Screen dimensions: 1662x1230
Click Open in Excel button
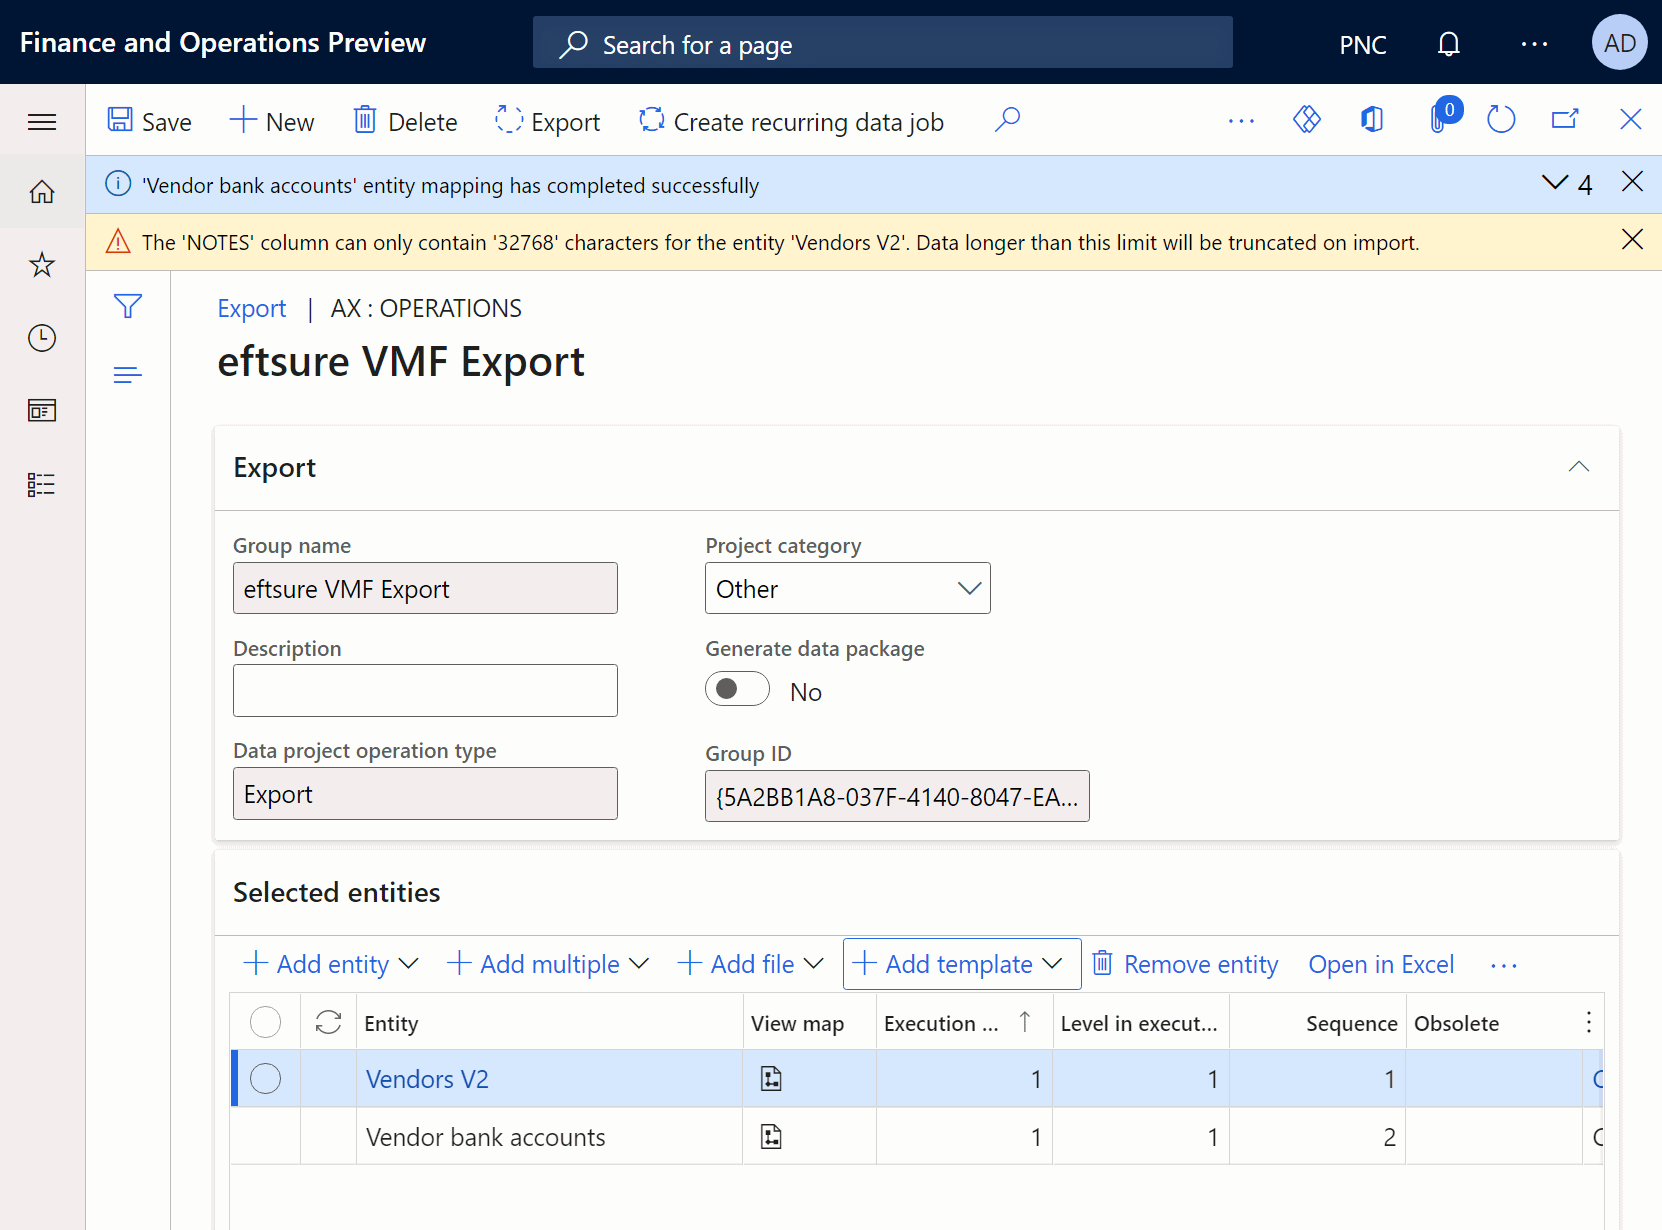(x=1381, y=964)
